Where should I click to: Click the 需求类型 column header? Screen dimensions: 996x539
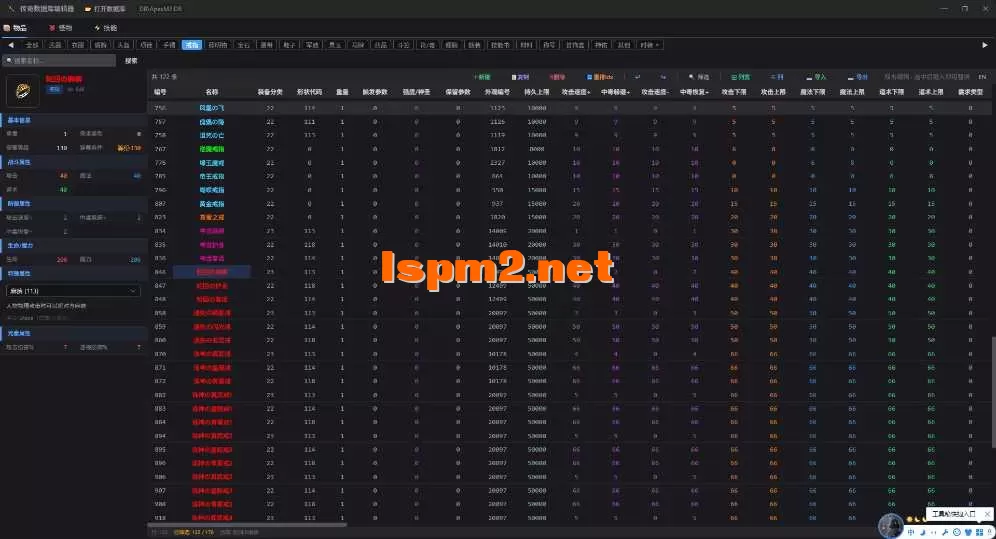[970, 92]
